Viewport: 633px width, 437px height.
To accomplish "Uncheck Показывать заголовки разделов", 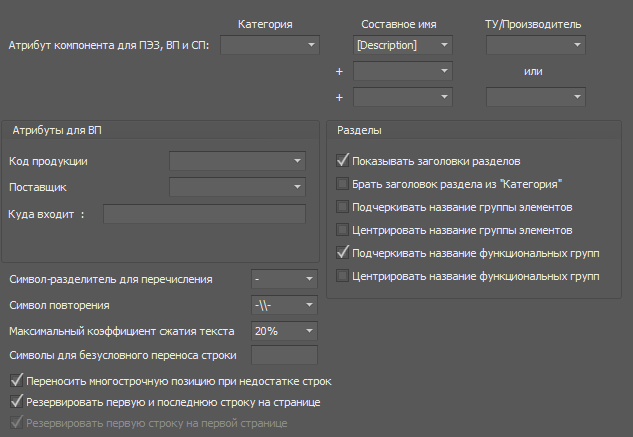I will click(x=344, y=160).
